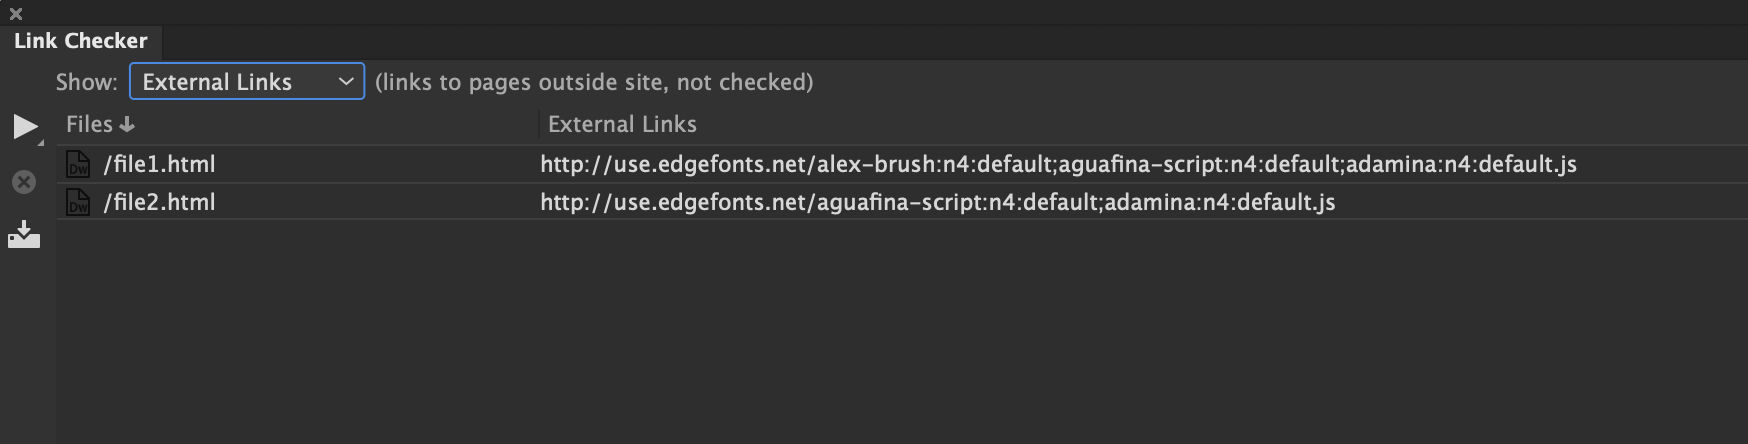
Task: Close the panel with the X icon
Action: click(16, 14)
